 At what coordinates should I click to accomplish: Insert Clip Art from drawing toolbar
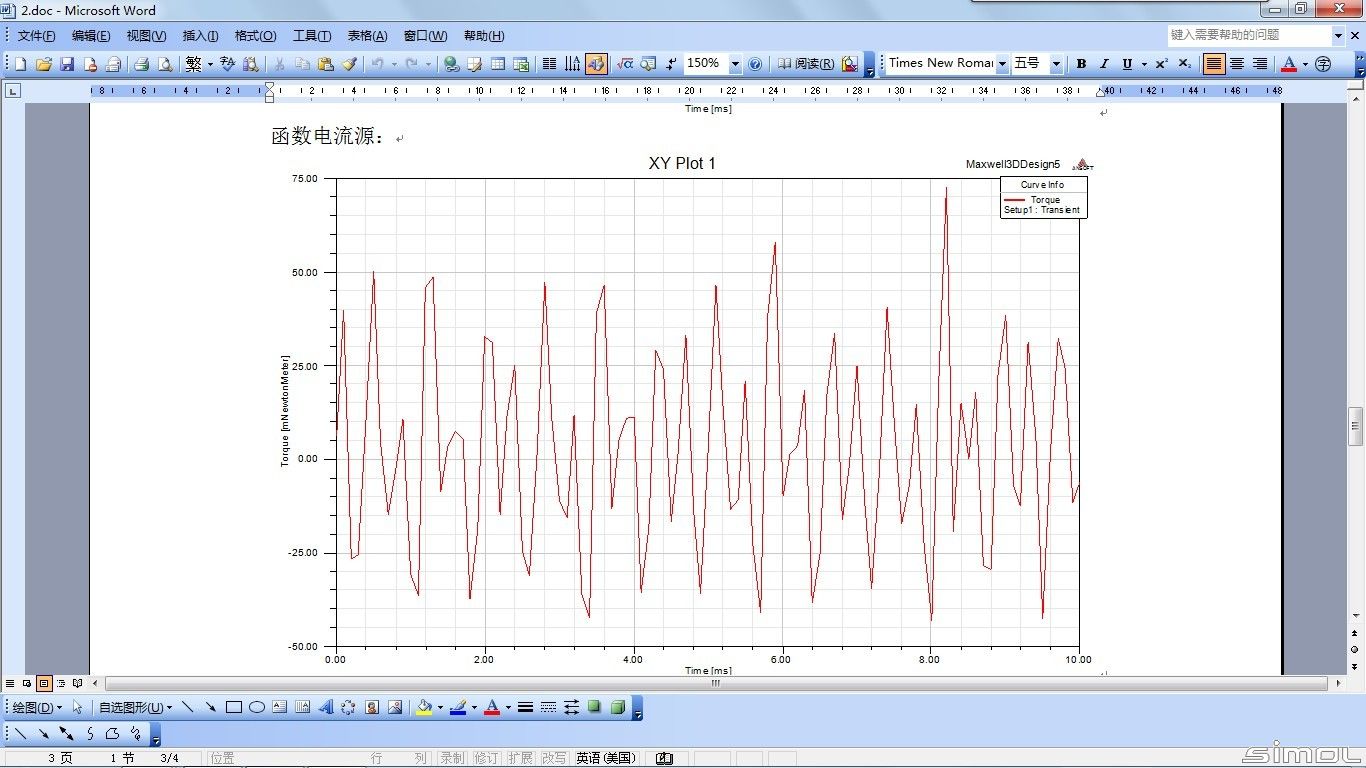(x=372, y=707)
